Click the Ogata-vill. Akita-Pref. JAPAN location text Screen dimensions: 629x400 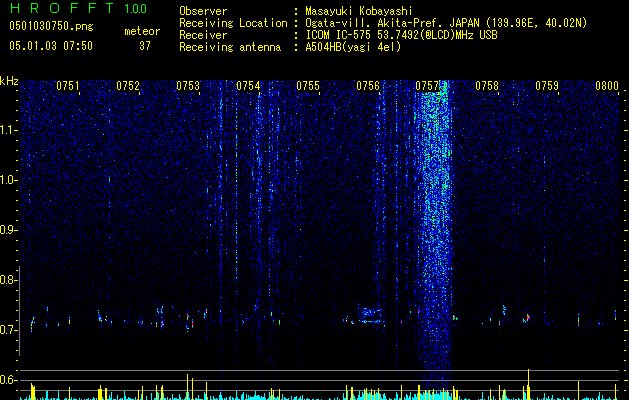tap(446, 23)
